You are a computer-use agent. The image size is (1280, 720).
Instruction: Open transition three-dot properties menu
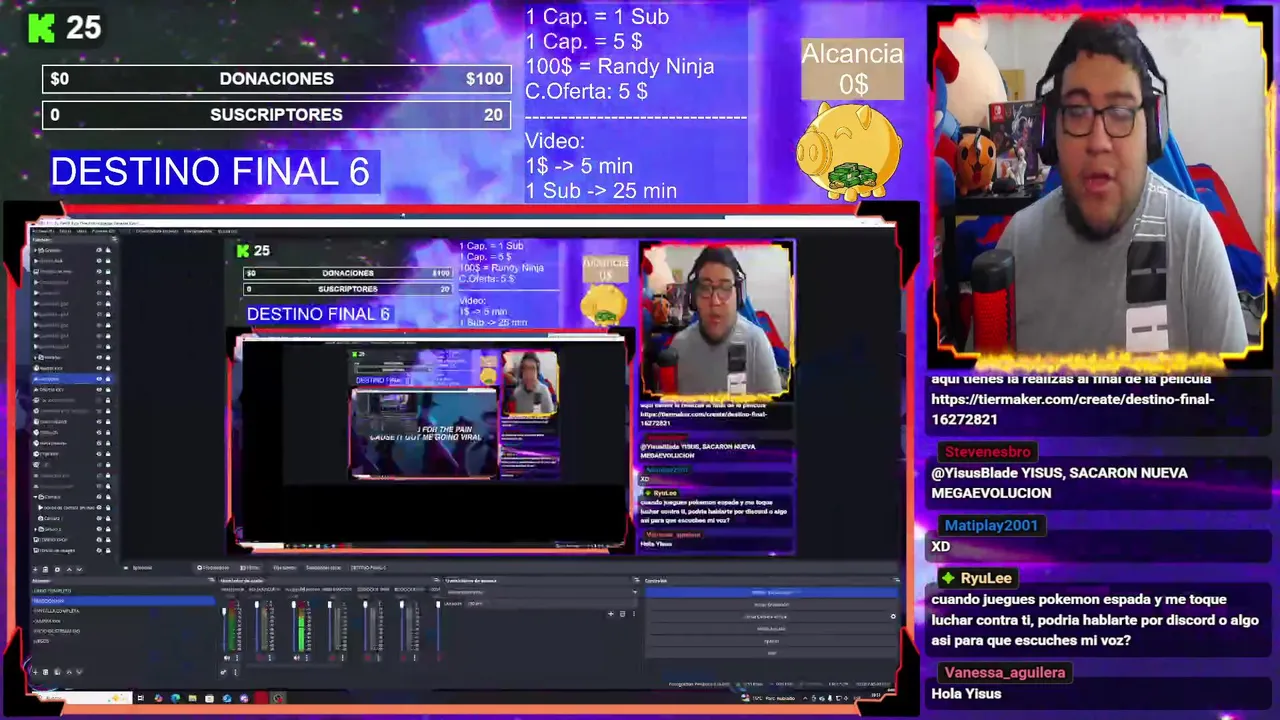634,614
